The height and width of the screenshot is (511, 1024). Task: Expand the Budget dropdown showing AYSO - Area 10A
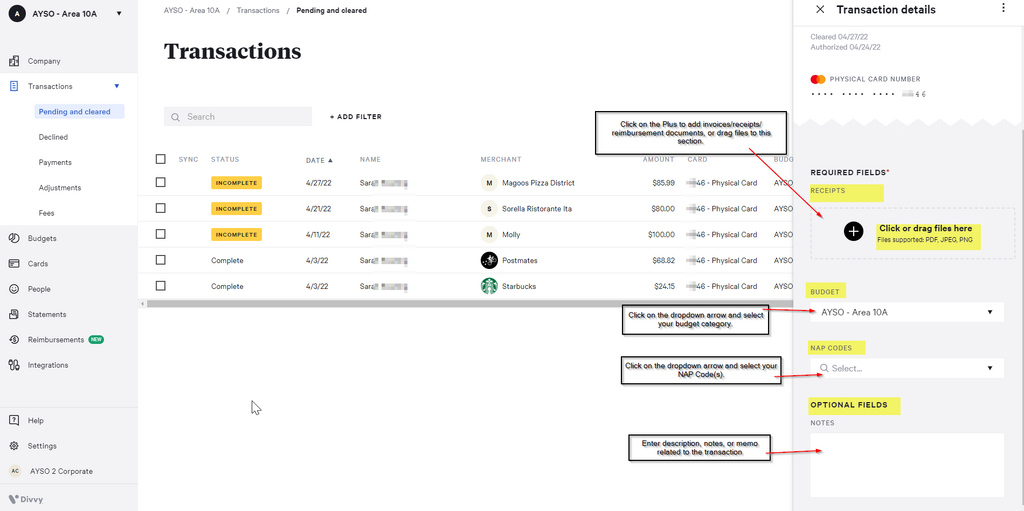click(x=989, y=312)
